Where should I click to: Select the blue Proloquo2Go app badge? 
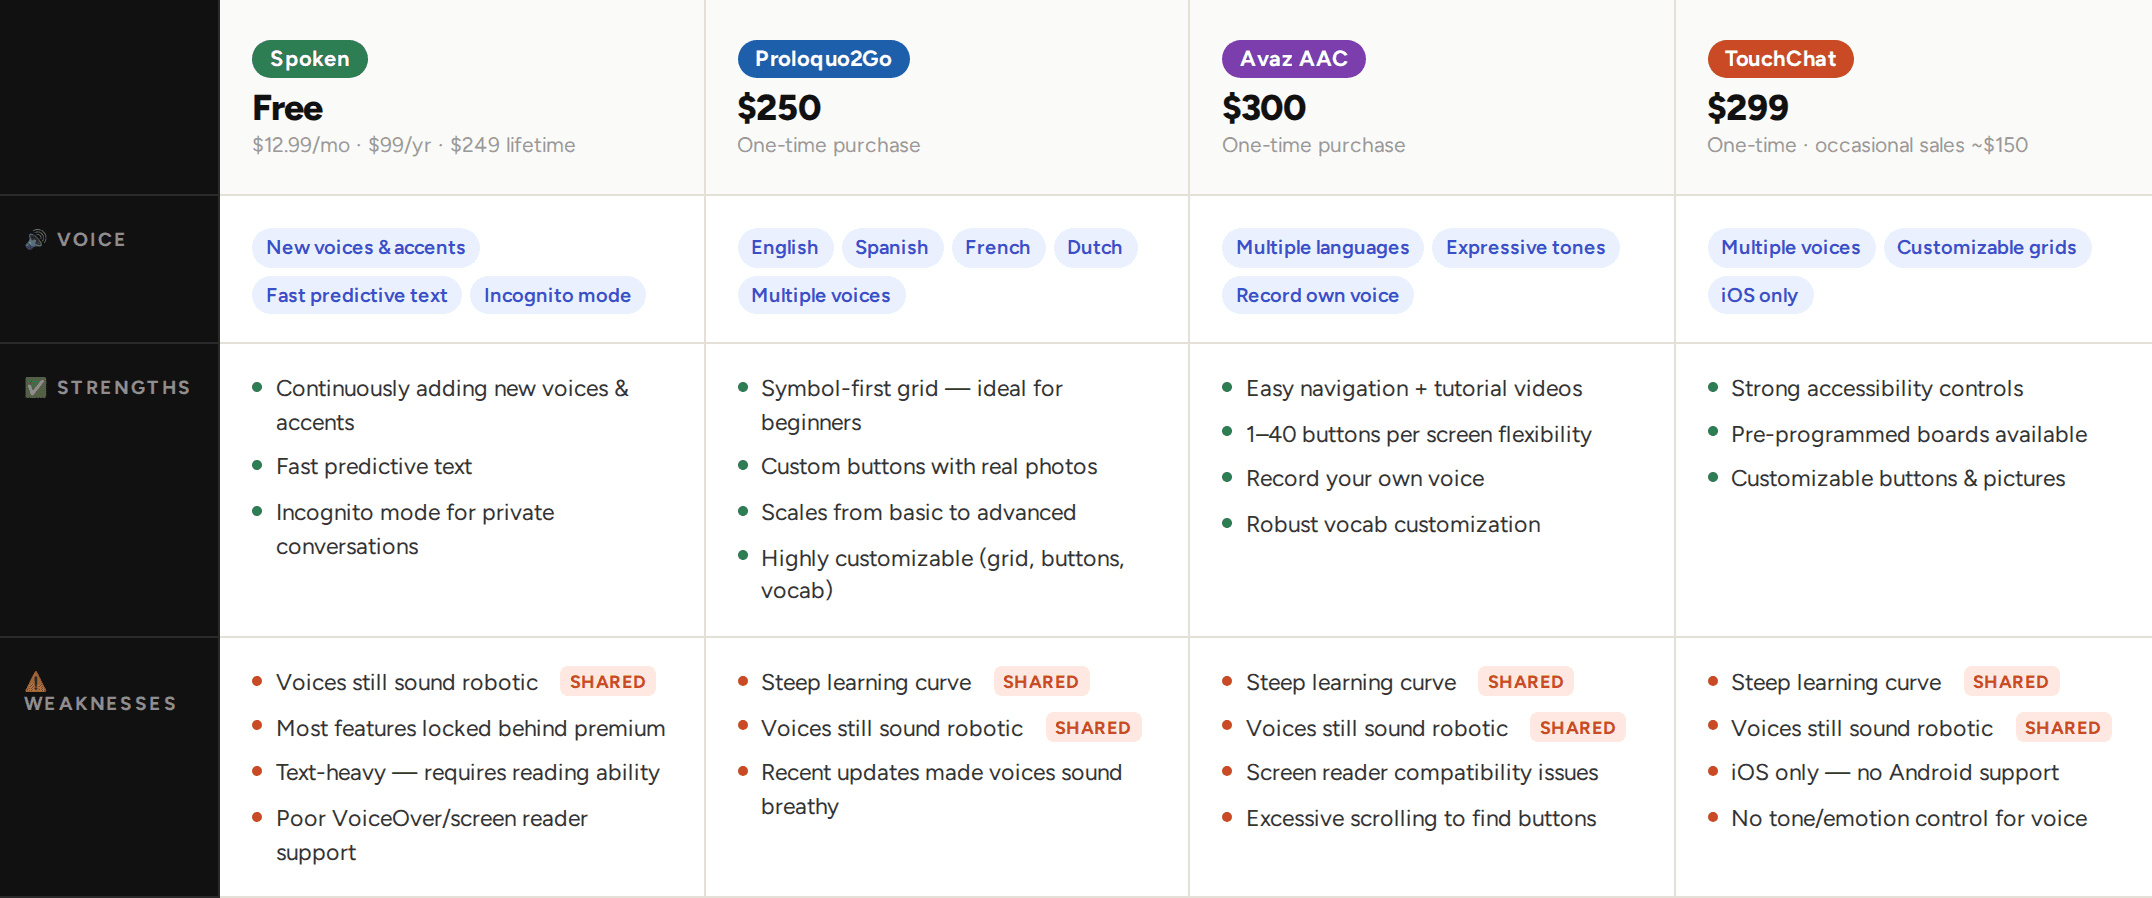(x=823, y=59)
